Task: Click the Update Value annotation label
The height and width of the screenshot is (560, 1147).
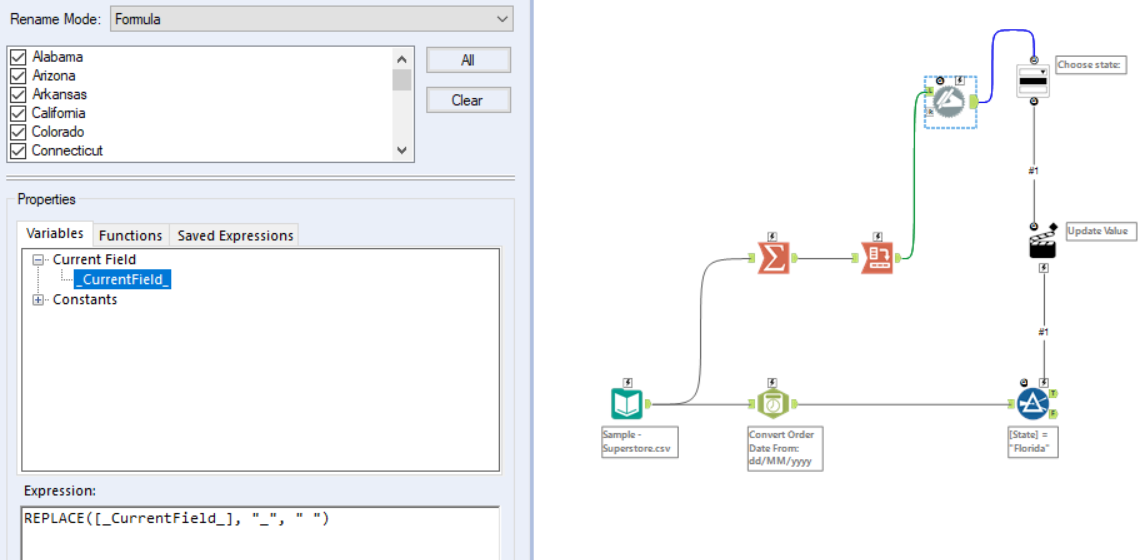Action: (x=1102, y=231)
